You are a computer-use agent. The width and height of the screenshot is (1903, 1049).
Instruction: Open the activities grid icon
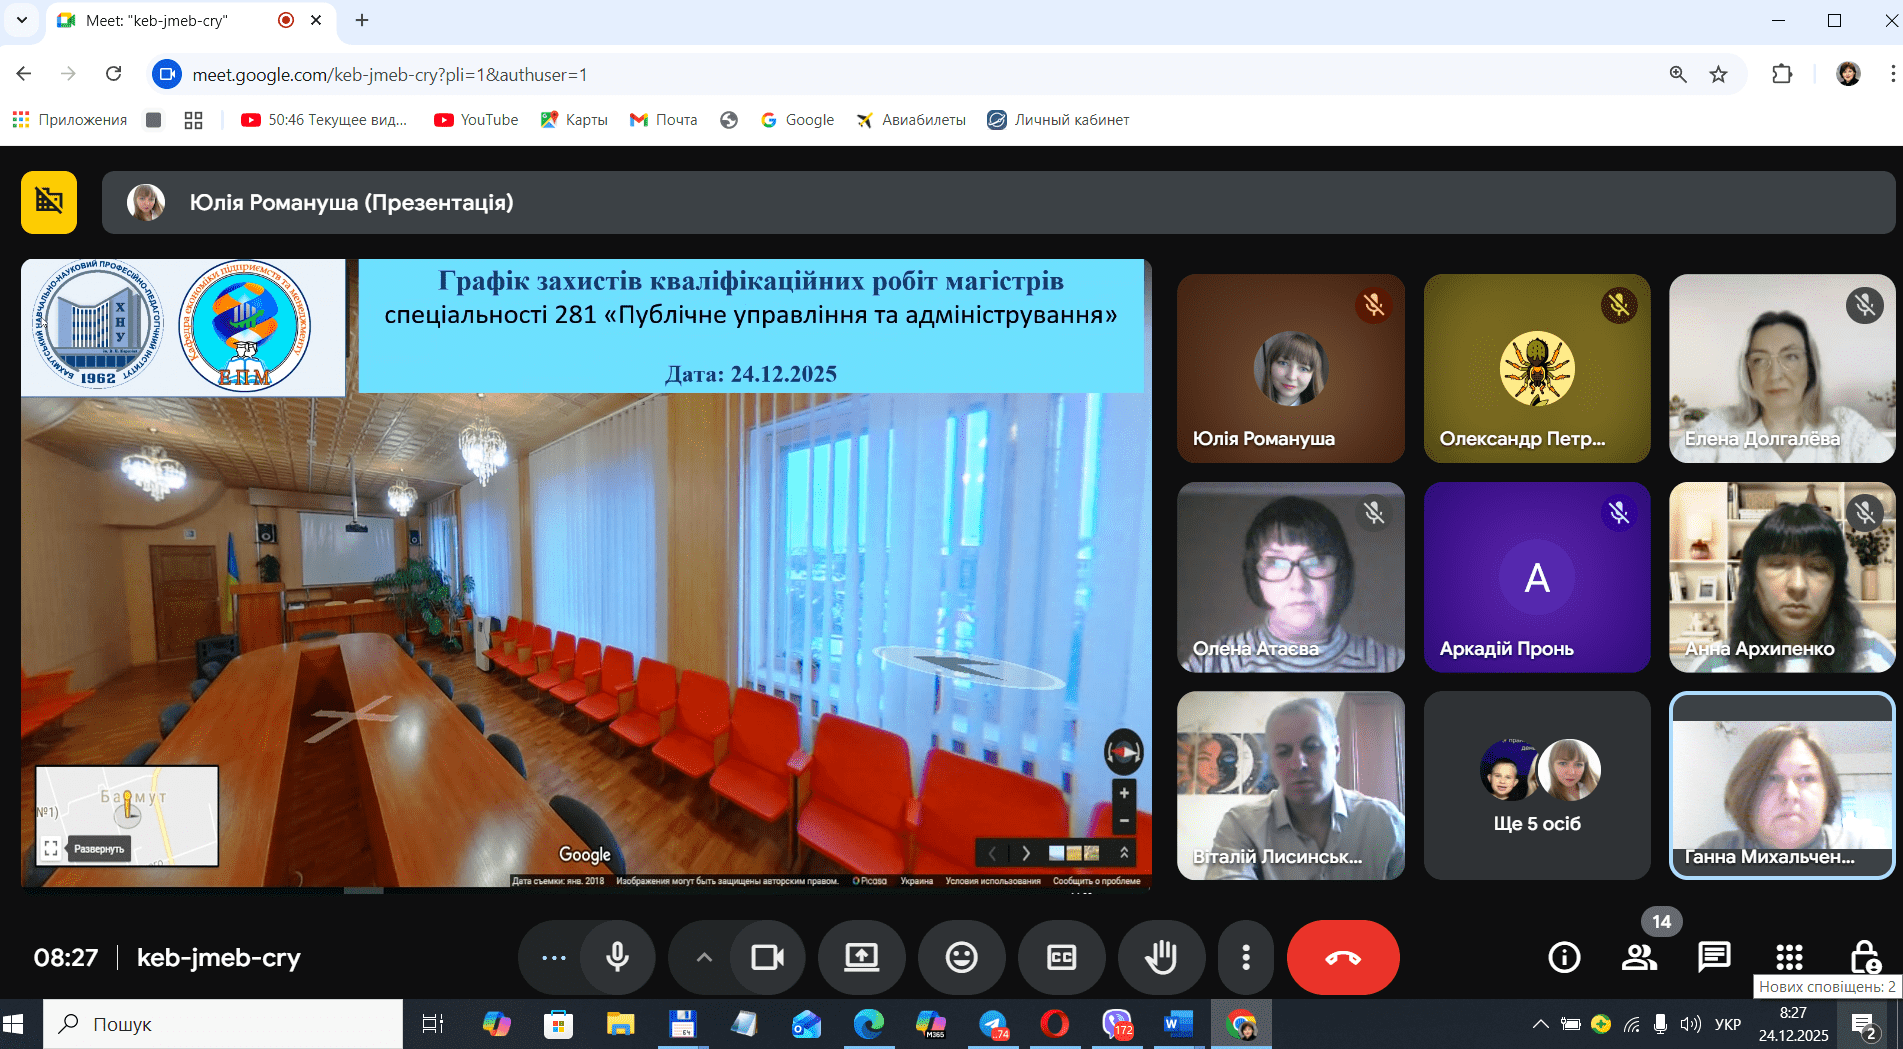[1789, 957]
